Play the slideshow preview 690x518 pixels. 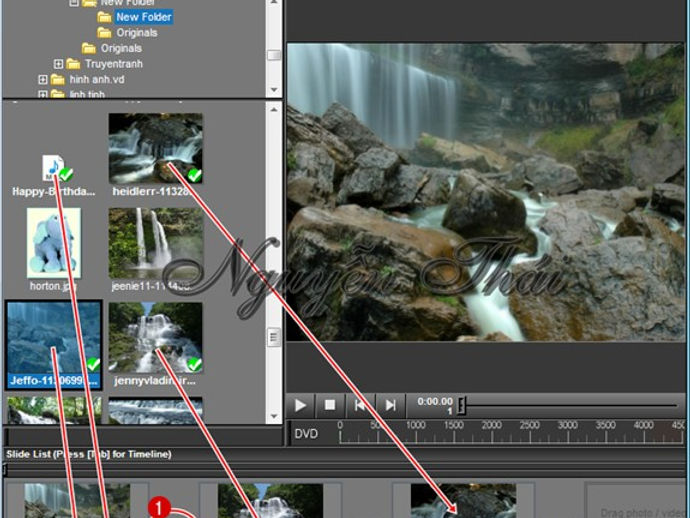pos(301,405)
